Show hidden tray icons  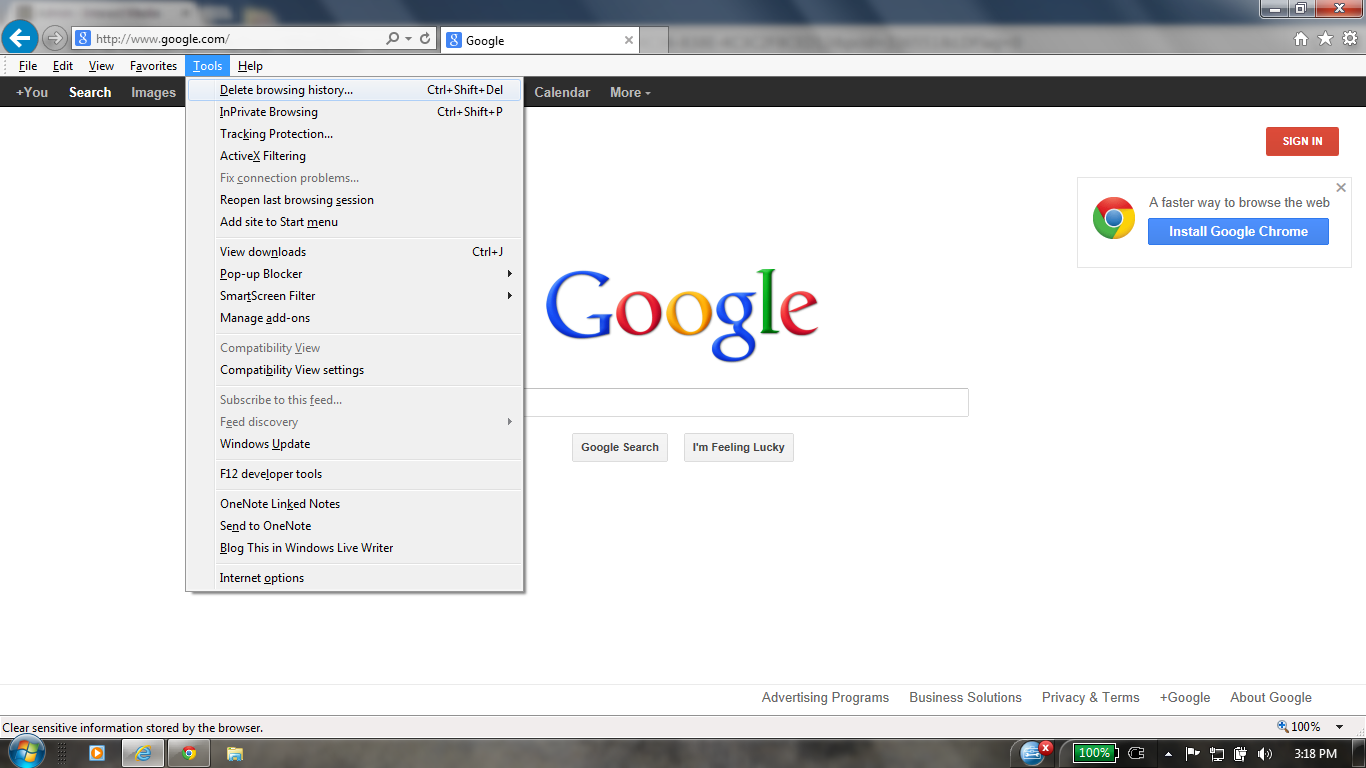tap(1168, 753)
